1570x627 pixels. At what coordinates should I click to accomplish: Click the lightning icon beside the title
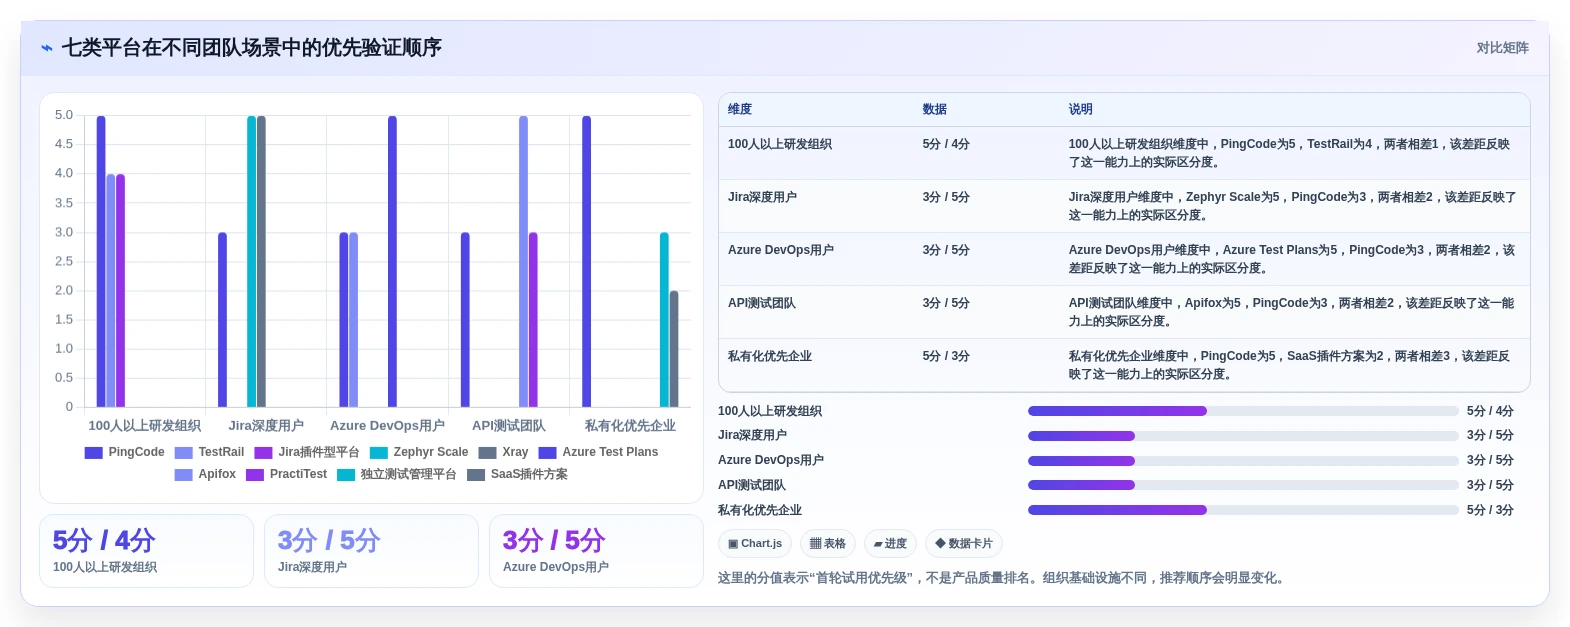[47, 48]
